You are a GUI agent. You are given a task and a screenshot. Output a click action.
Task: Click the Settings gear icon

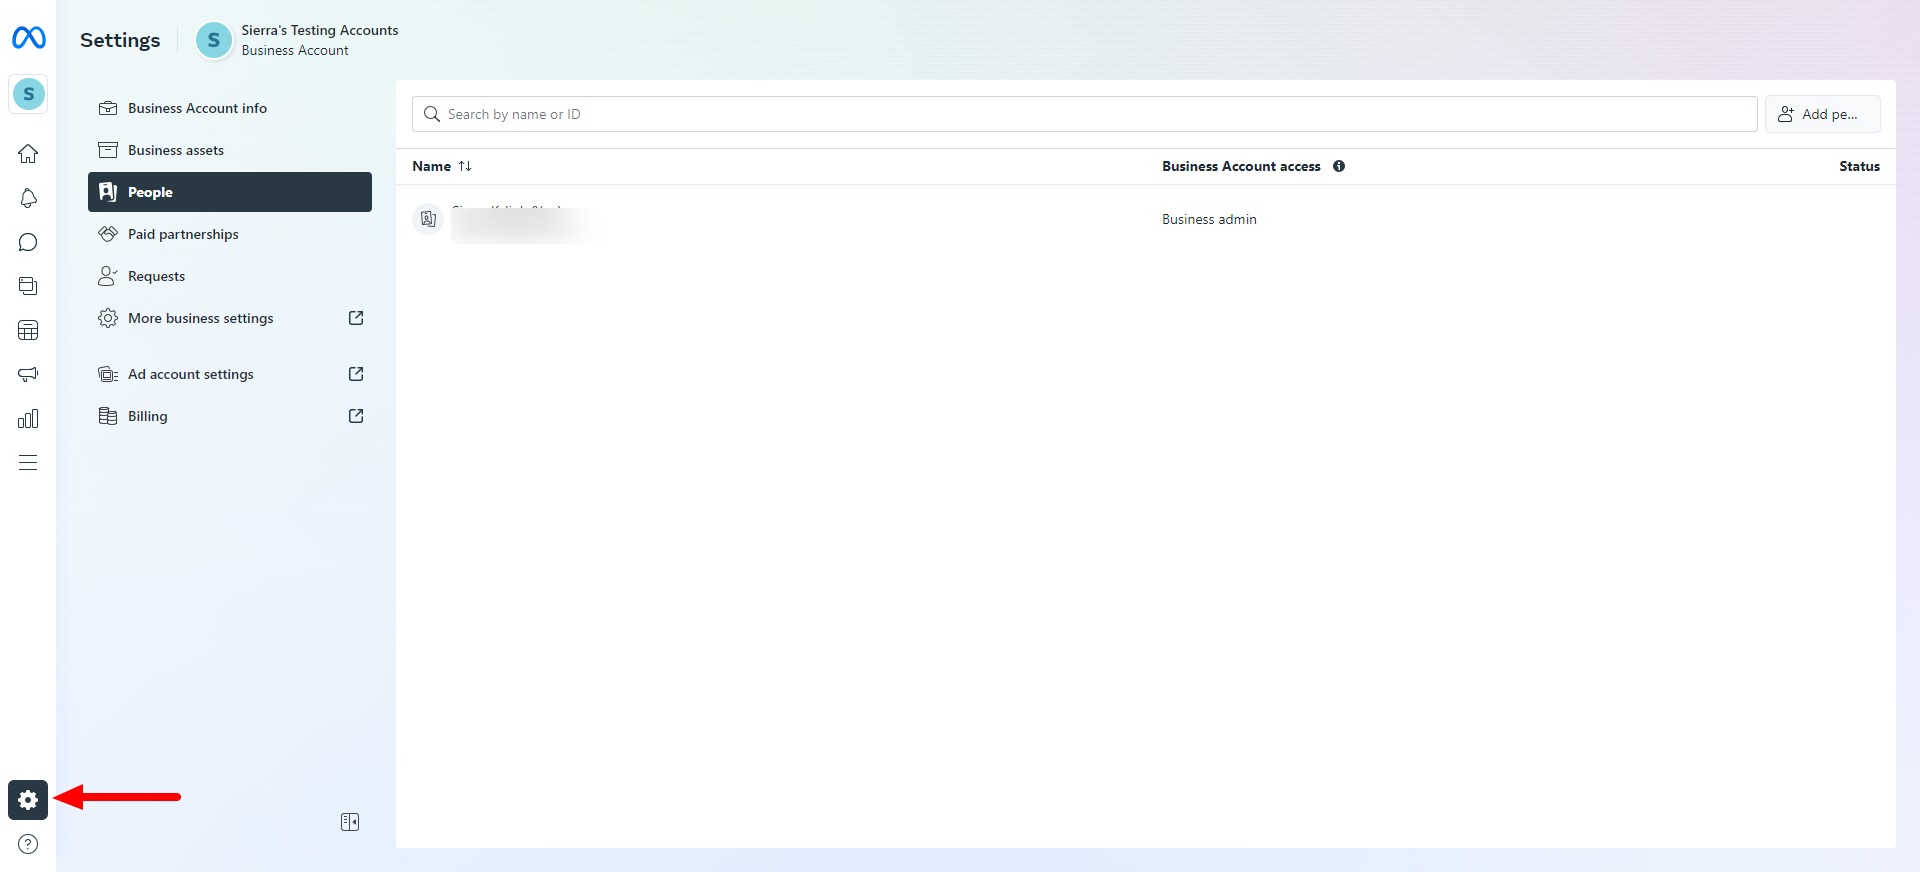[x=28, y=800]
